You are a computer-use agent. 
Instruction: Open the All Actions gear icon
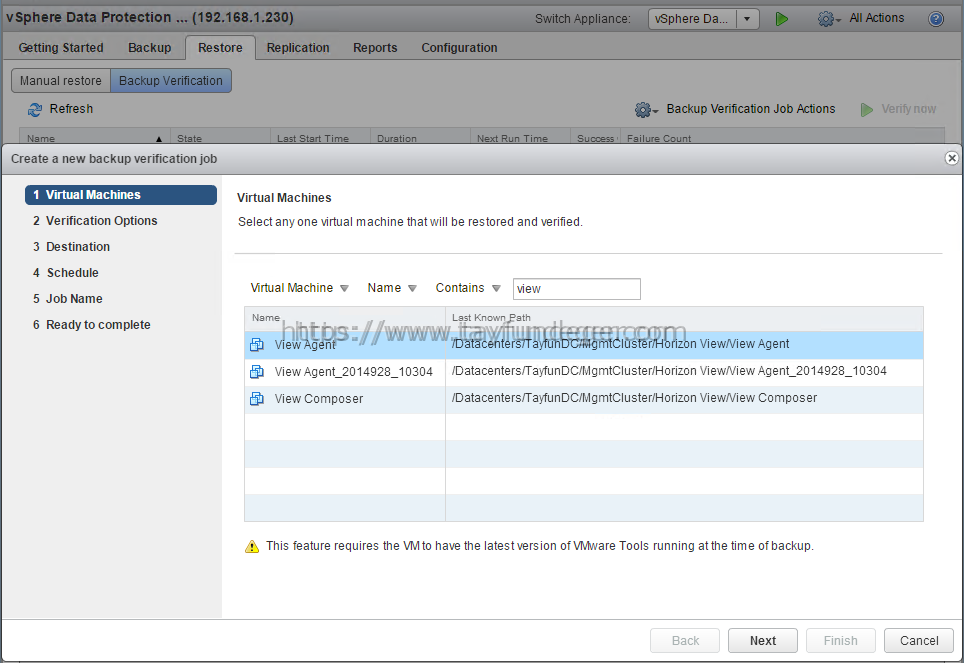(x=828, y=19)
